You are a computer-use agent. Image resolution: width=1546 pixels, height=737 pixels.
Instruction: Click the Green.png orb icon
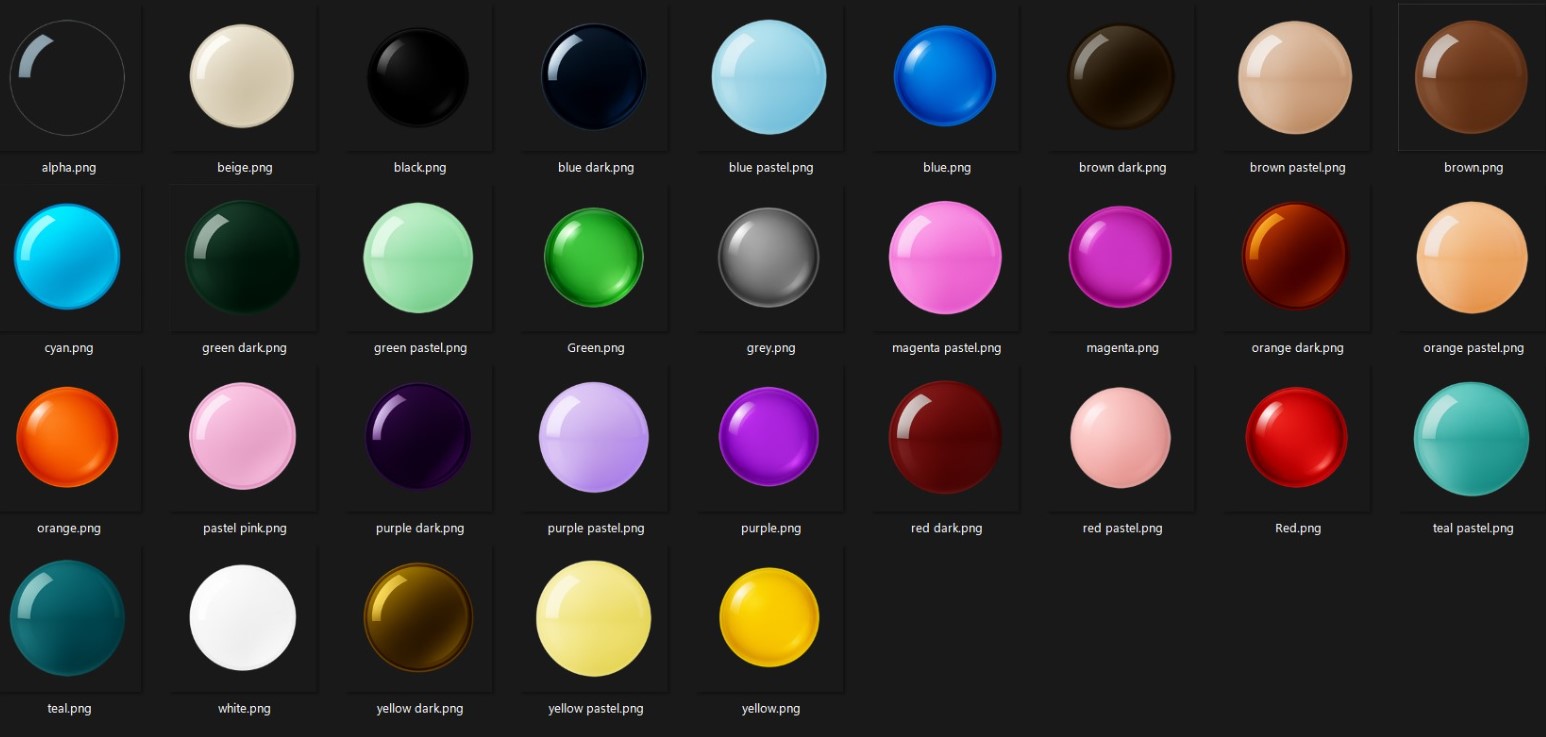(x=594, y=257)
